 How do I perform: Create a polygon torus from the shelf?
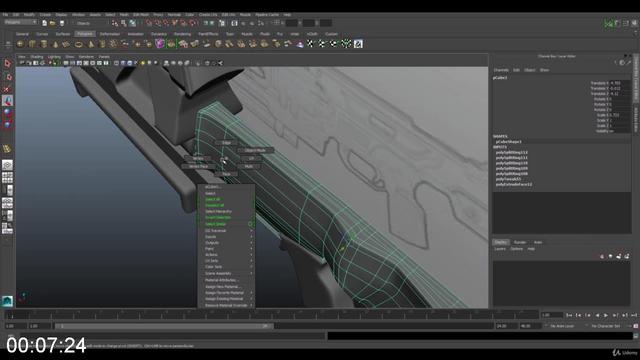(x=78, y=44)
